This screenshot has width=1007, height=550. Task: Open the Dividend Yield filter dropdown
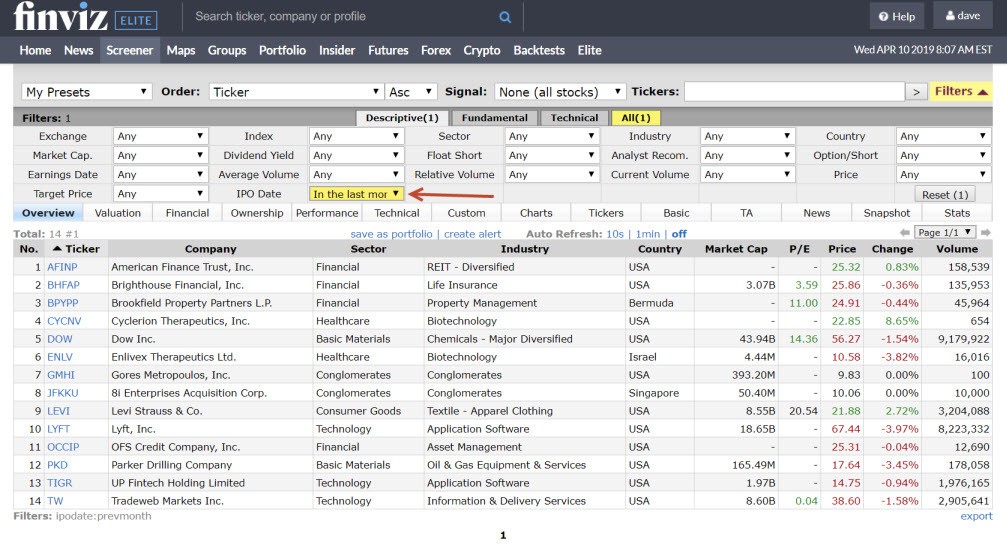point(356,155)
